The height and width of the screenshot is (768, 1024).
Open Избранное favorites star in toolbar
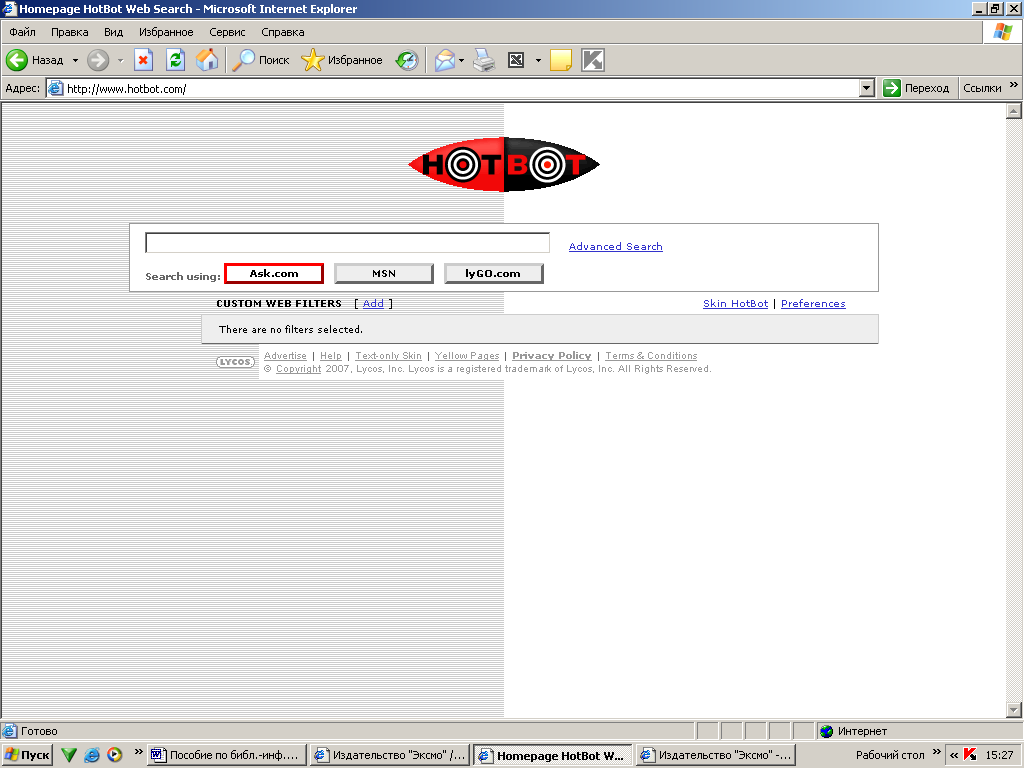[x=342, y=60]
